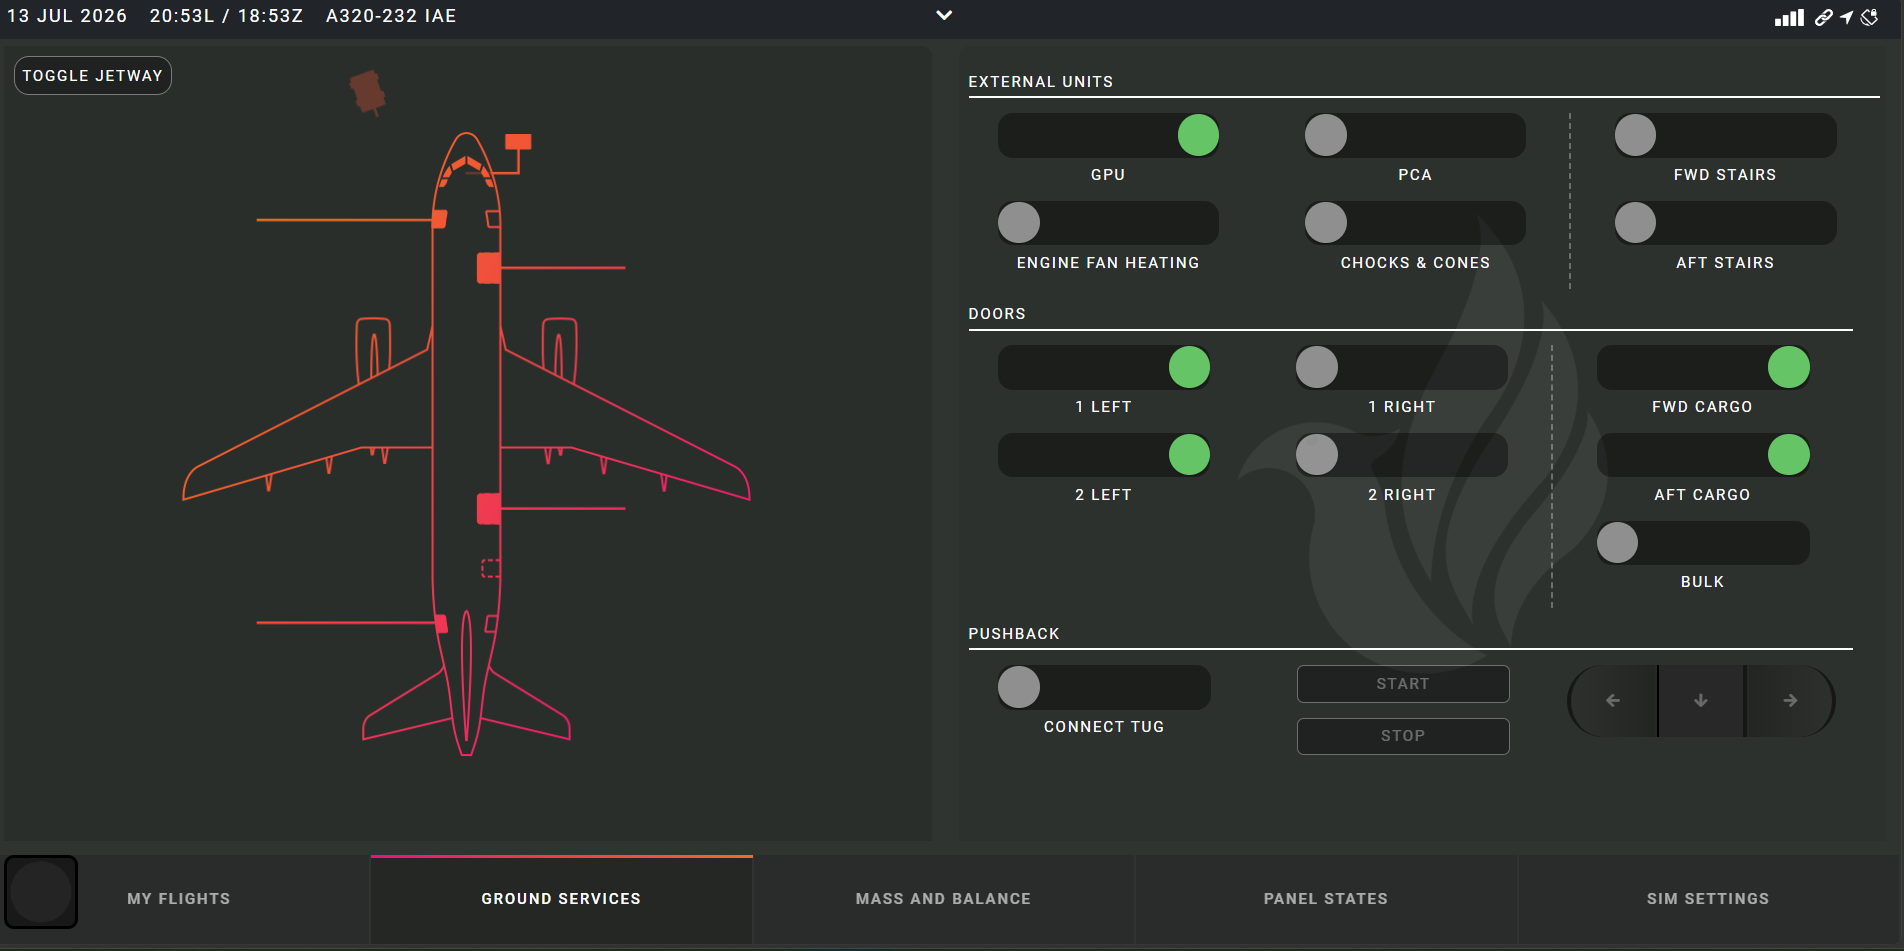1904x951 pixels.
Task: Open the 1 Right door toggle
Action: pos(1401,367)
